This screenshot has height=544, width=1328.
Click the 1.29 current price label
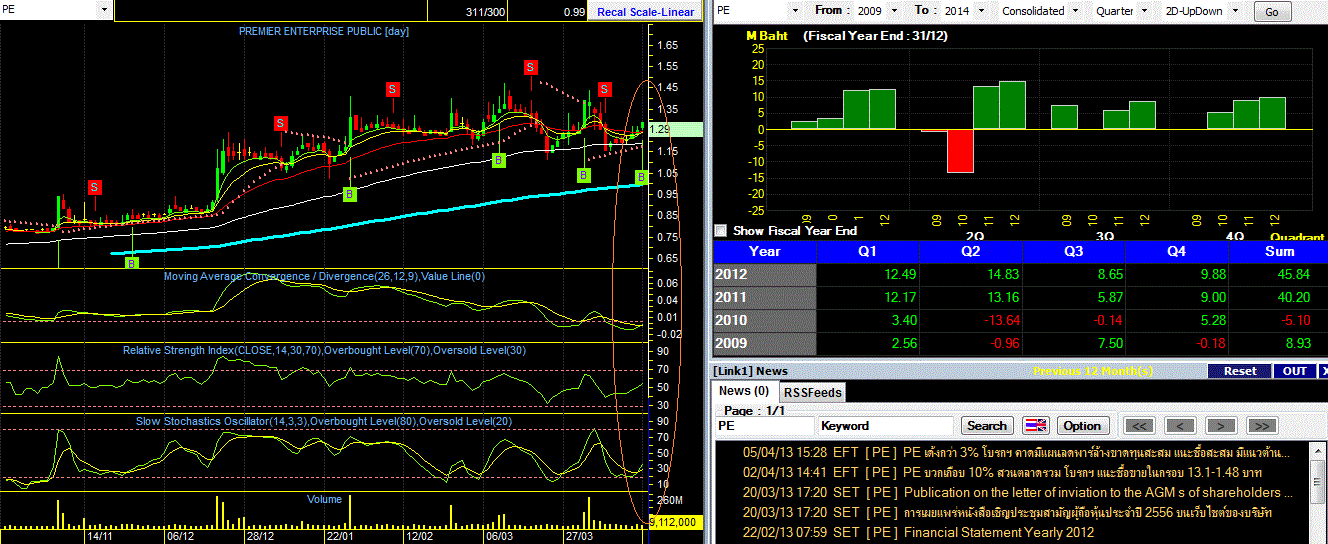(676, 129)
